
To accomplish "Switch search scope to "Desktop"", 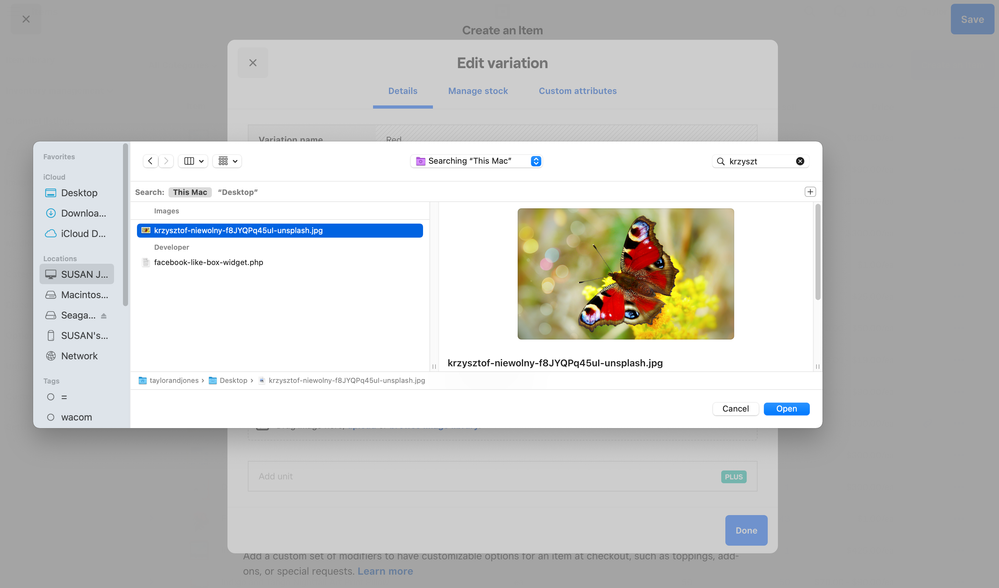I will pyautogui.click(x=238, y=192).
